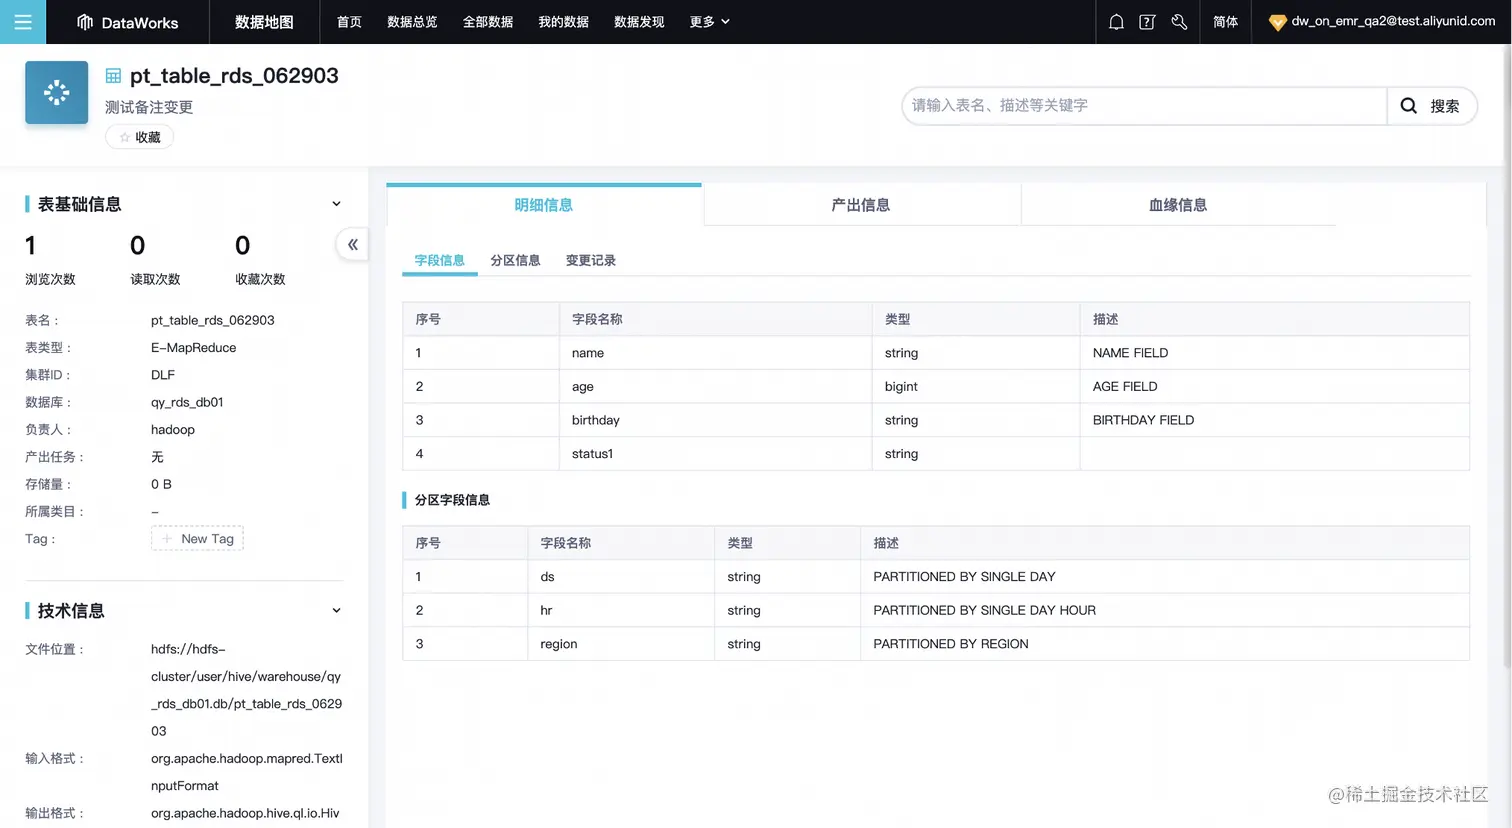Image resolution: width=1512 pixels, height=828 pixels.
Task: Click table type value E-MapReduce
Action: [x=194, y=348]
